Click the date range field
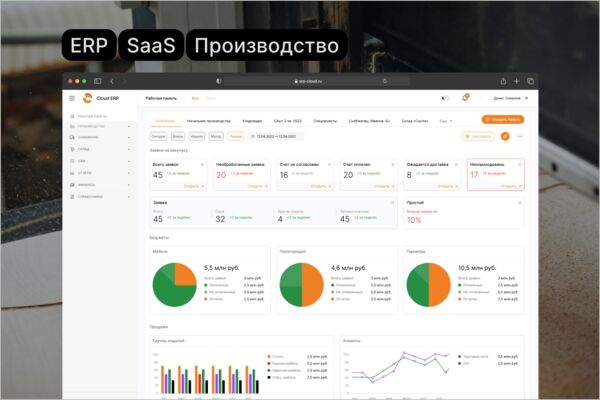Viewport: 600px width, 400px height. click(x=276, y=136)
